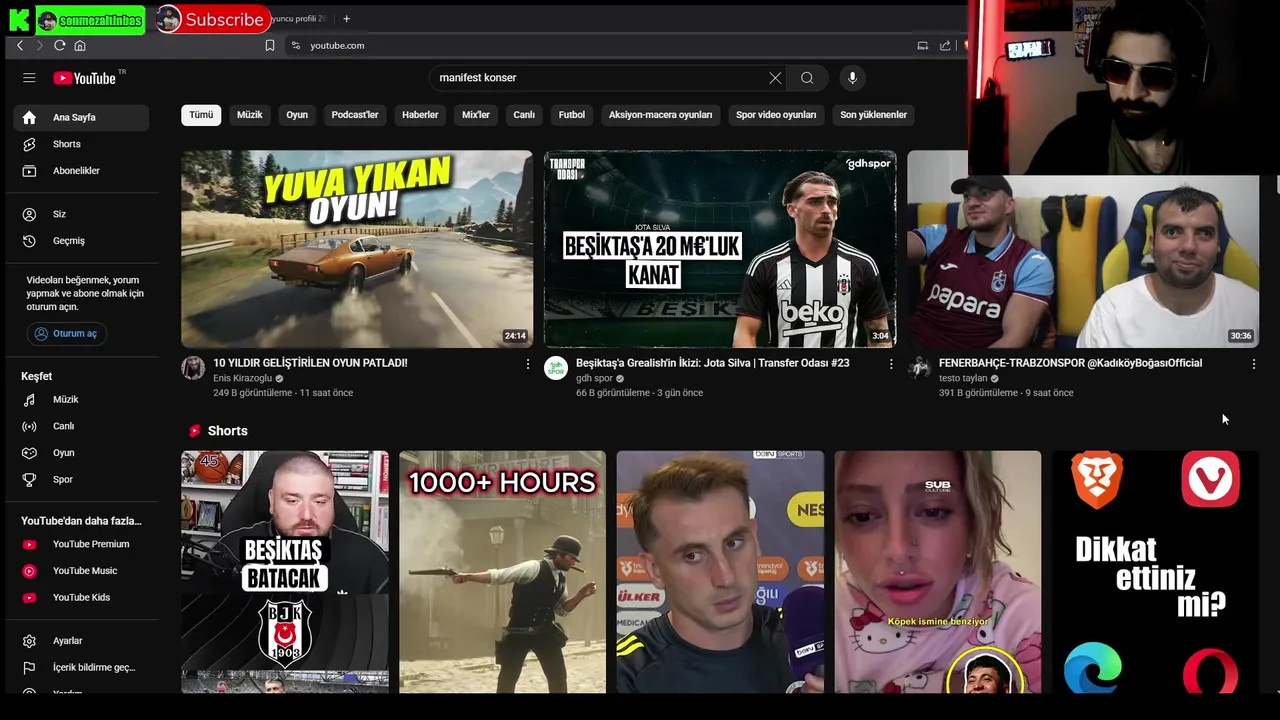Click the YouTube logo
The height and width of the screenshot is (720, 1280).
pyautogui.click(x=86, y=78)
